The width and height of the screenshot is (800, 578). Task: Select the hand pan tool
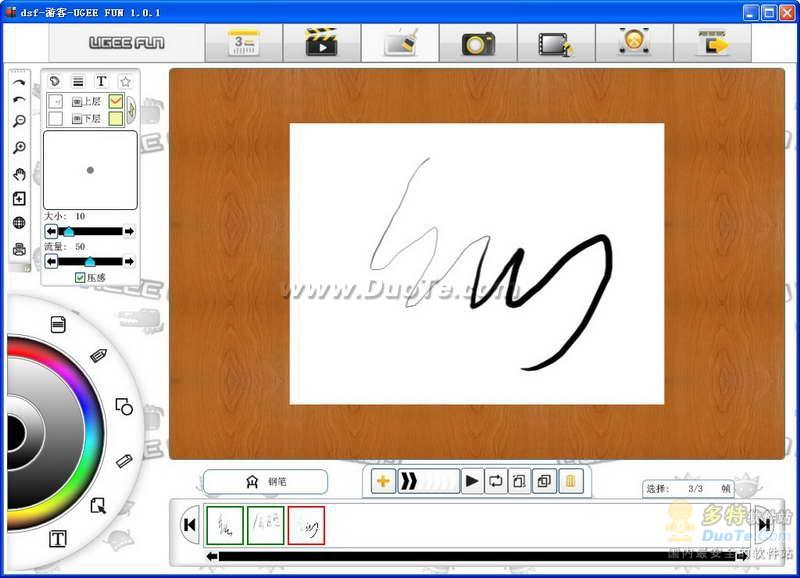(x=19, y=174)
